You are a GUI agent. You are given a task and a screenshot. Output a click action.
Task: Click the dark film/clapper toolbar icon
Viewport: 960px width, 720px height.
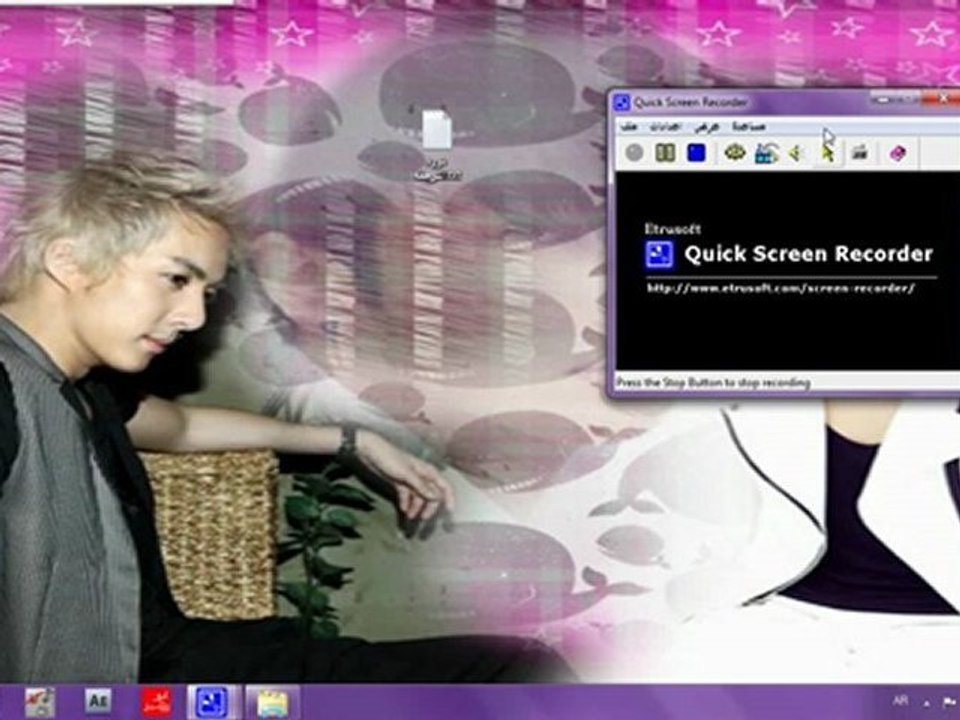tap(860, 152)
